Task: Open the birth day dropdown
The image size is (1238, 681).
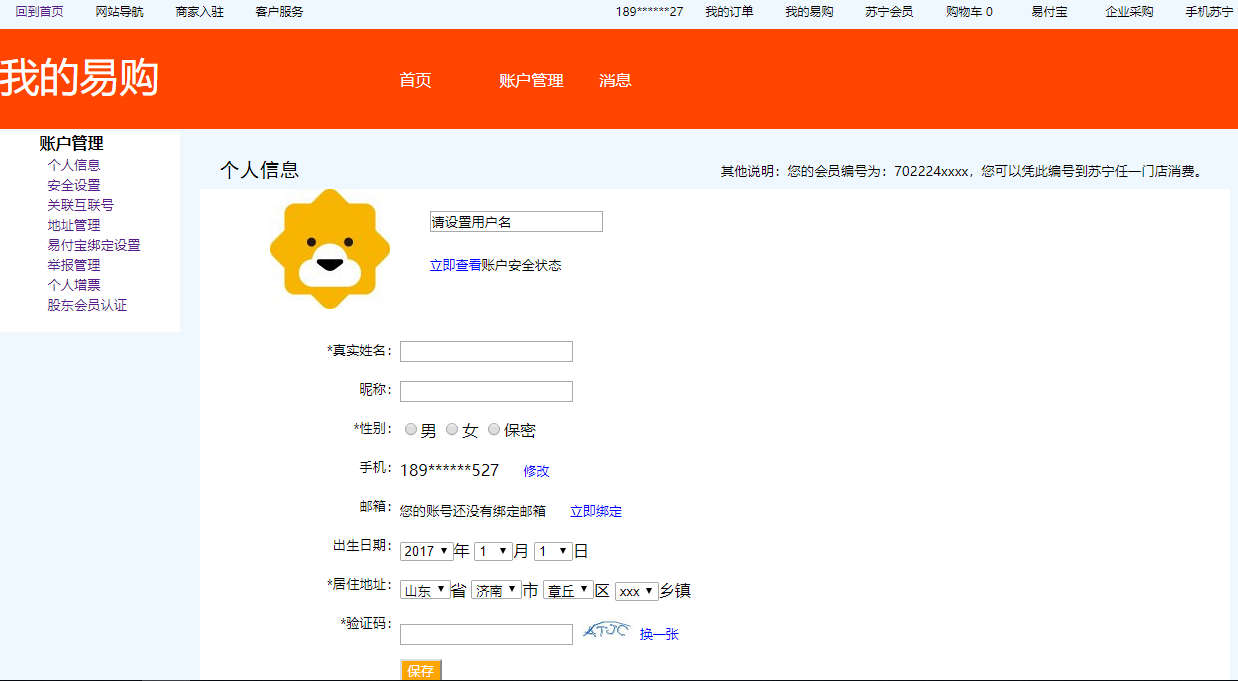Action: (553, 551)
